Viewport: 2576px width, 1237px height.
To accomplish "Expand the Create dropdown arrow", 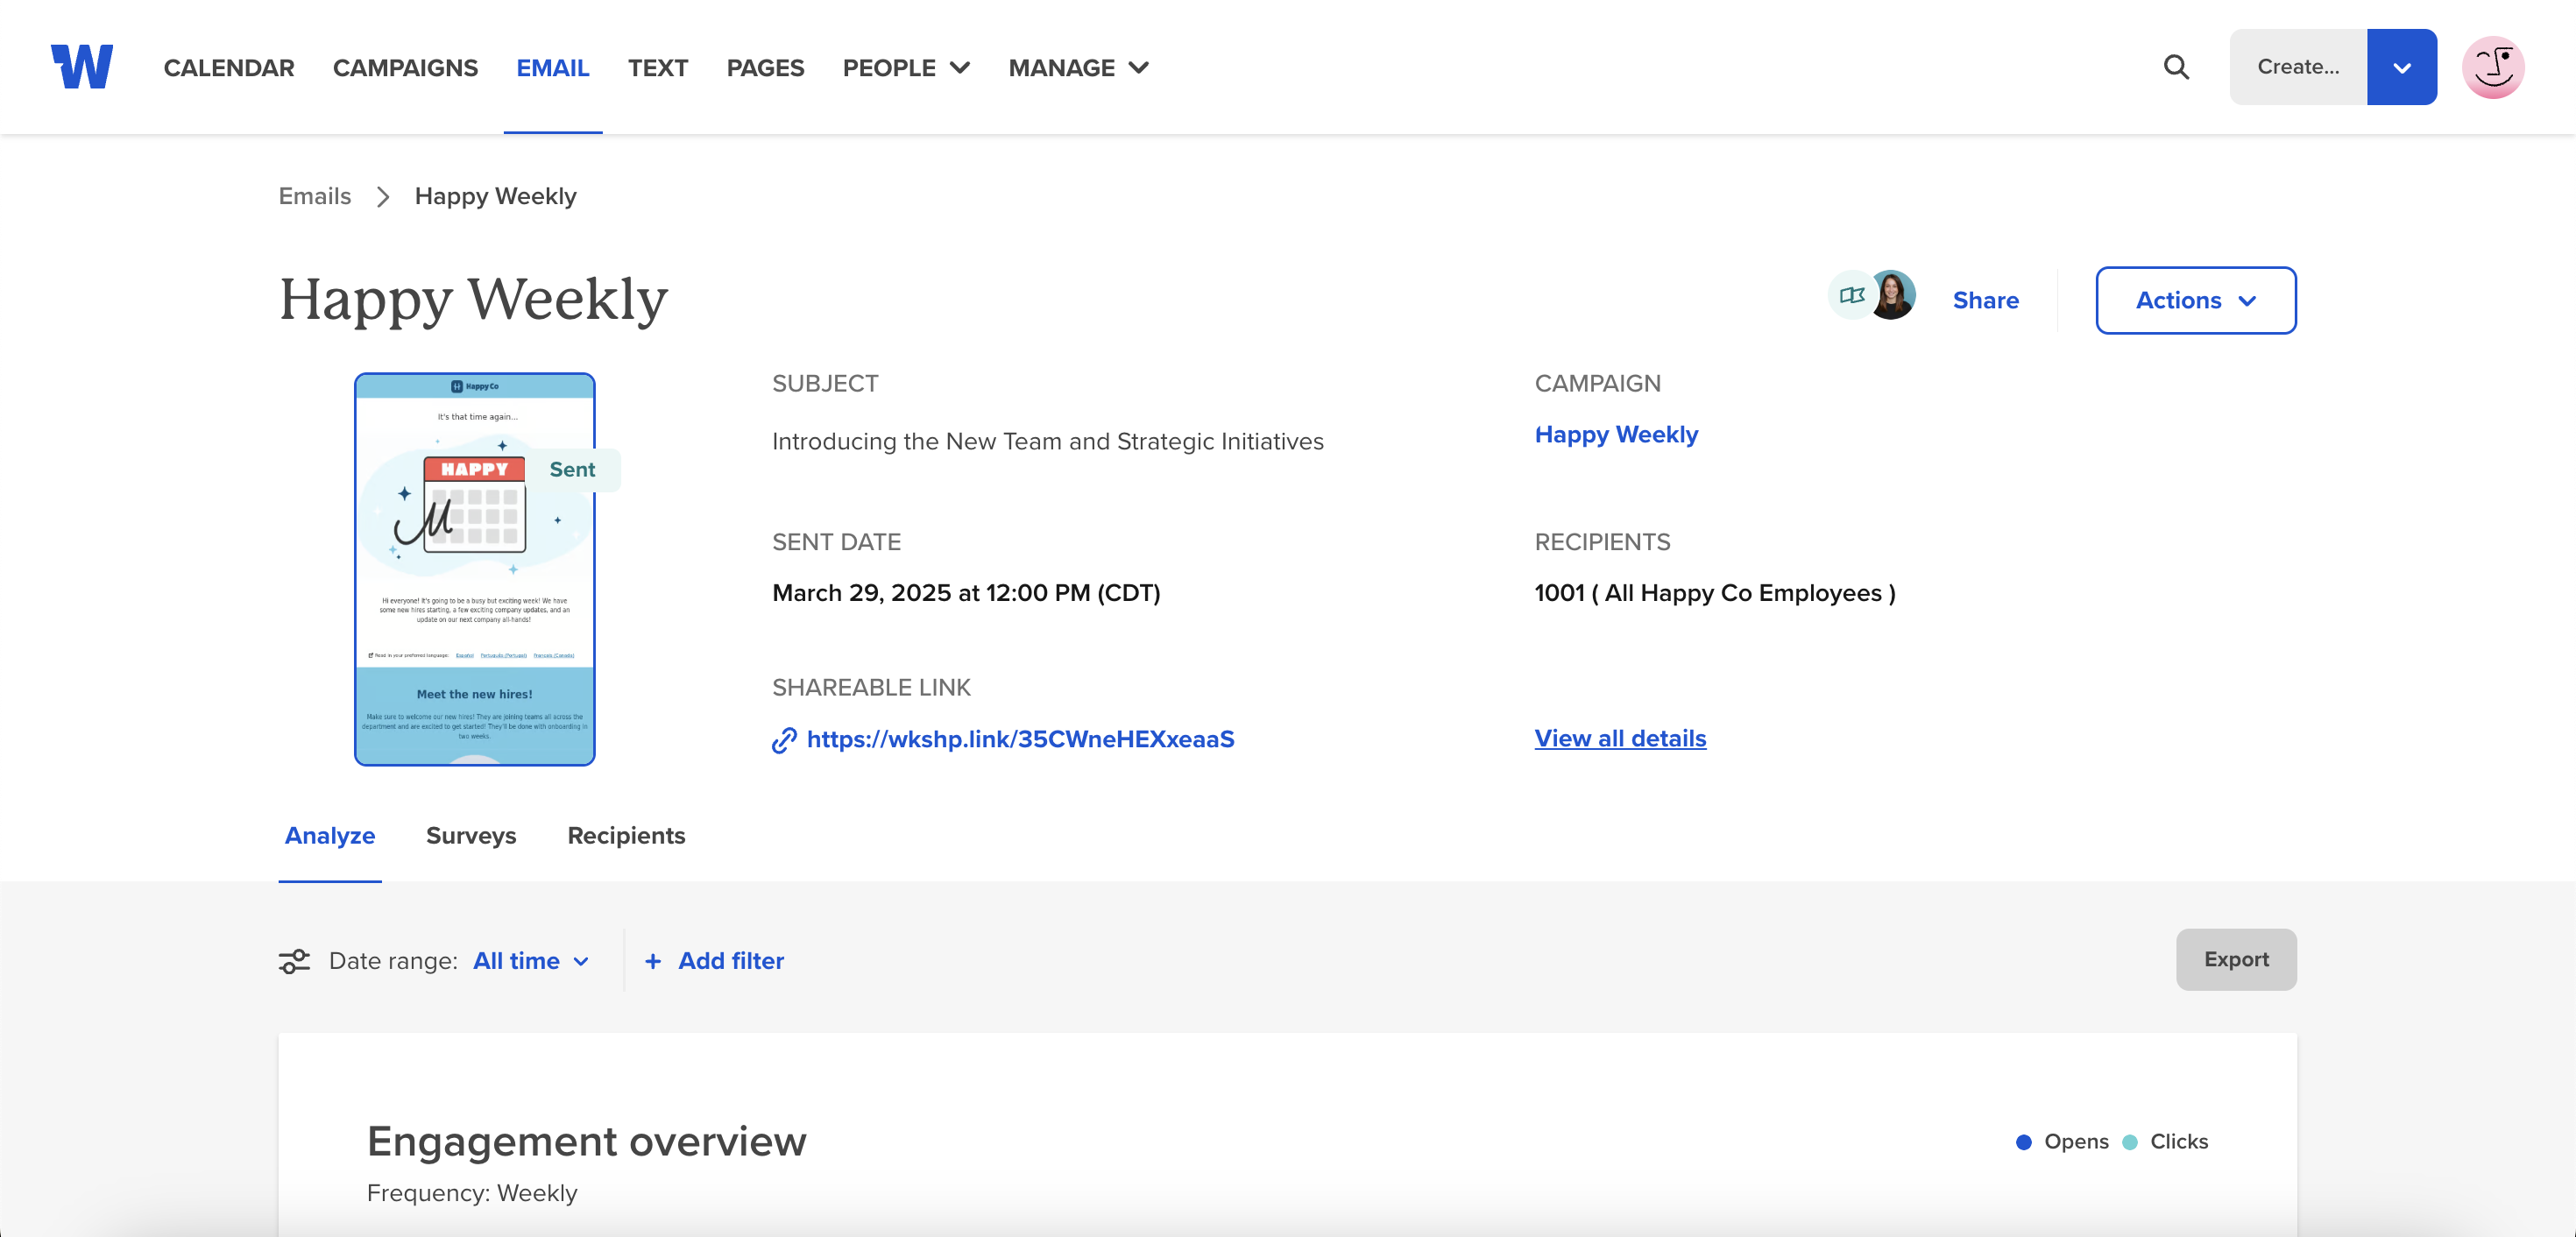I will (2402, 67).
